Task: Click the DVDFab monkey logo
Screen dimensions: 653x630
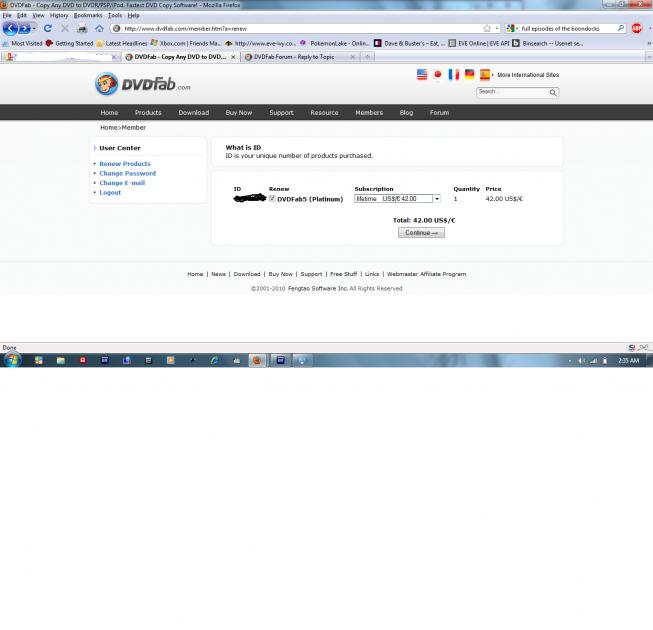Action: point(107,84)
